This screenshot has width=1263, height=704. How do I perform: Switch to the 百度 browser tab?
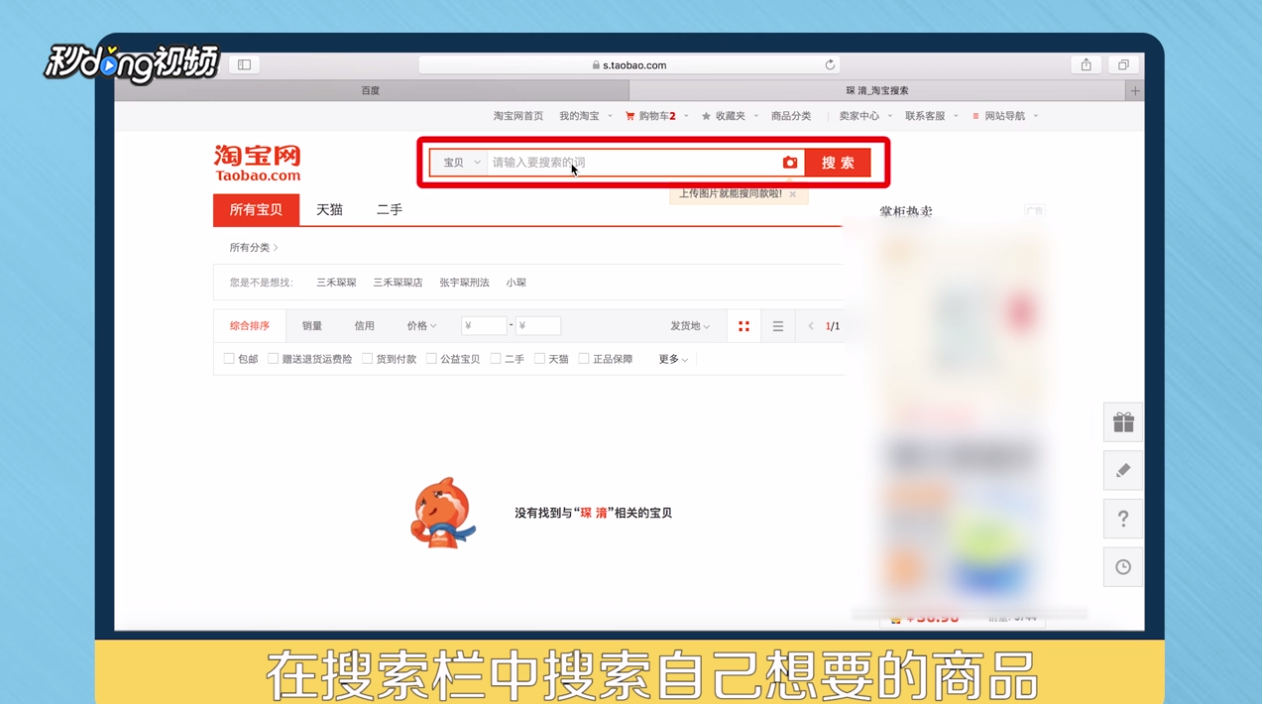point(370,91)
